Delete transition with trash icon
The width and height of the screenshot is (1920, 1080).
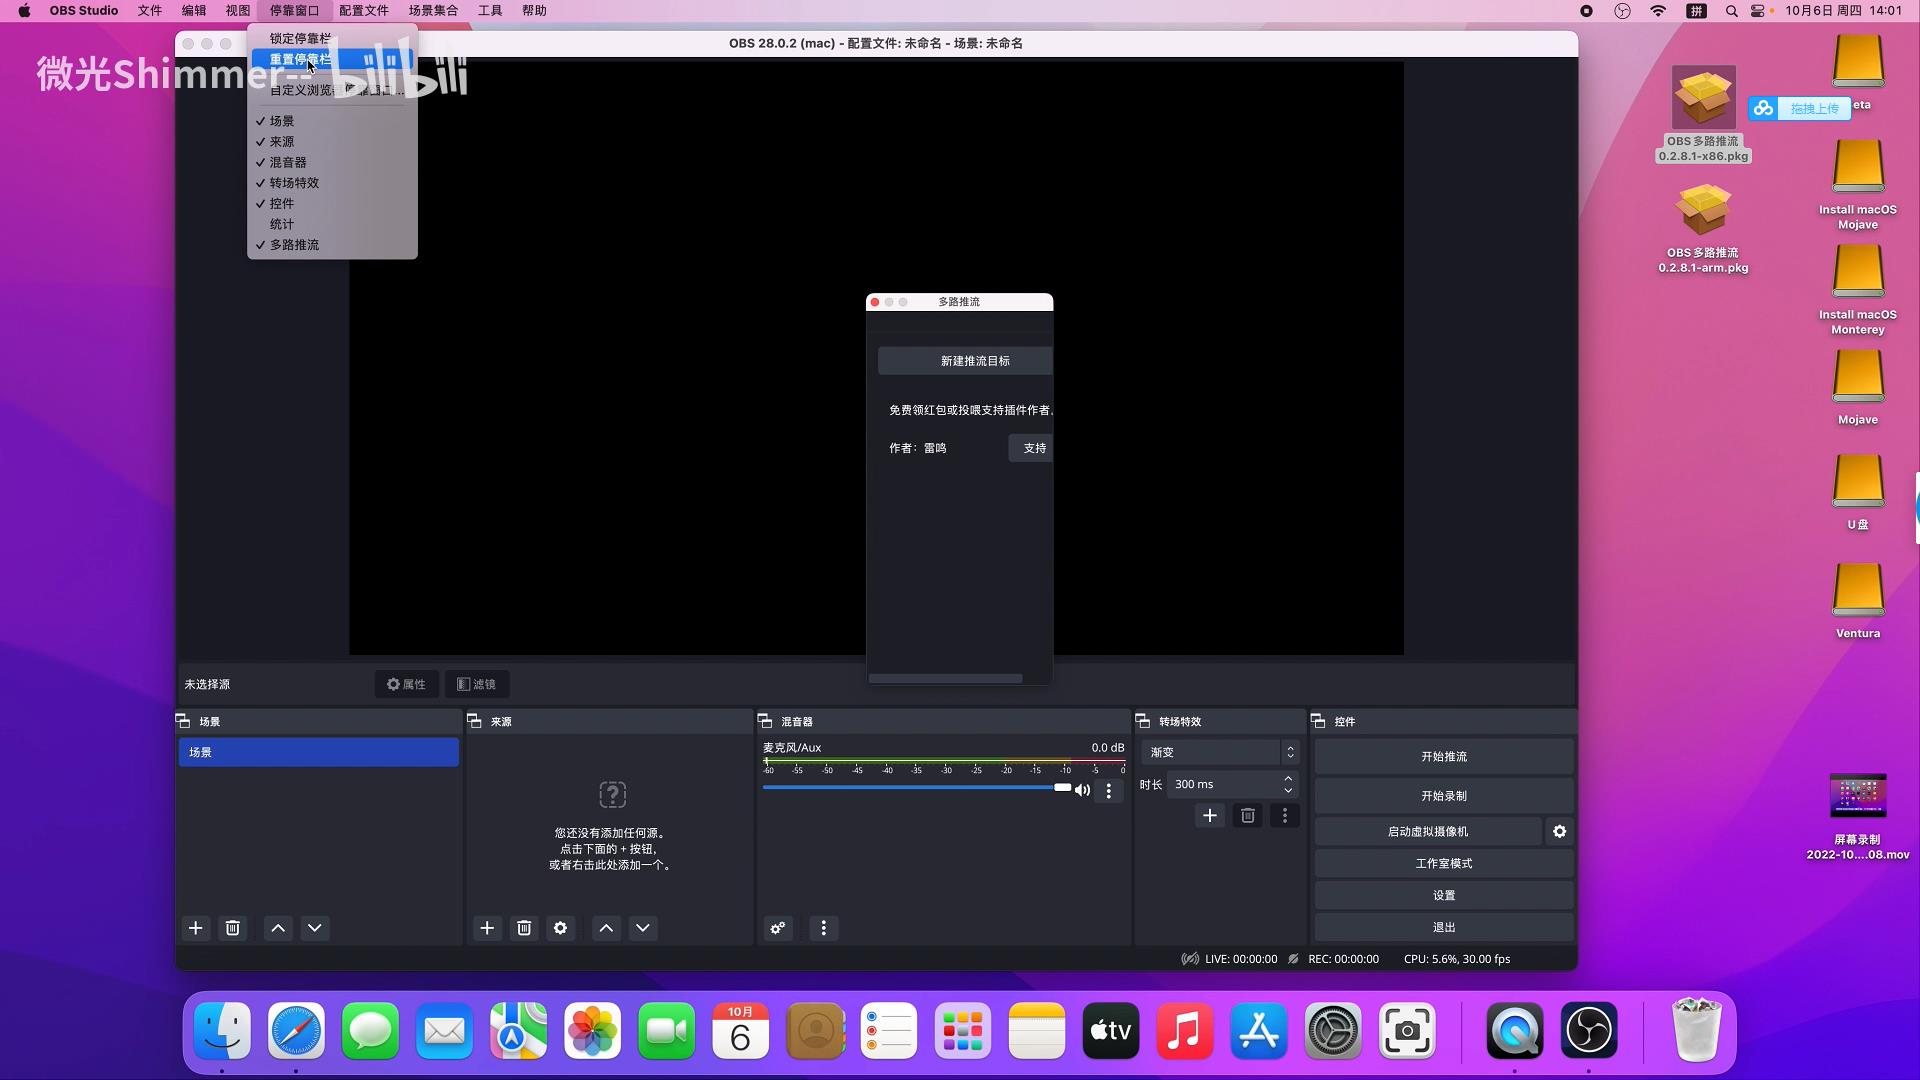coord(1248,816)
